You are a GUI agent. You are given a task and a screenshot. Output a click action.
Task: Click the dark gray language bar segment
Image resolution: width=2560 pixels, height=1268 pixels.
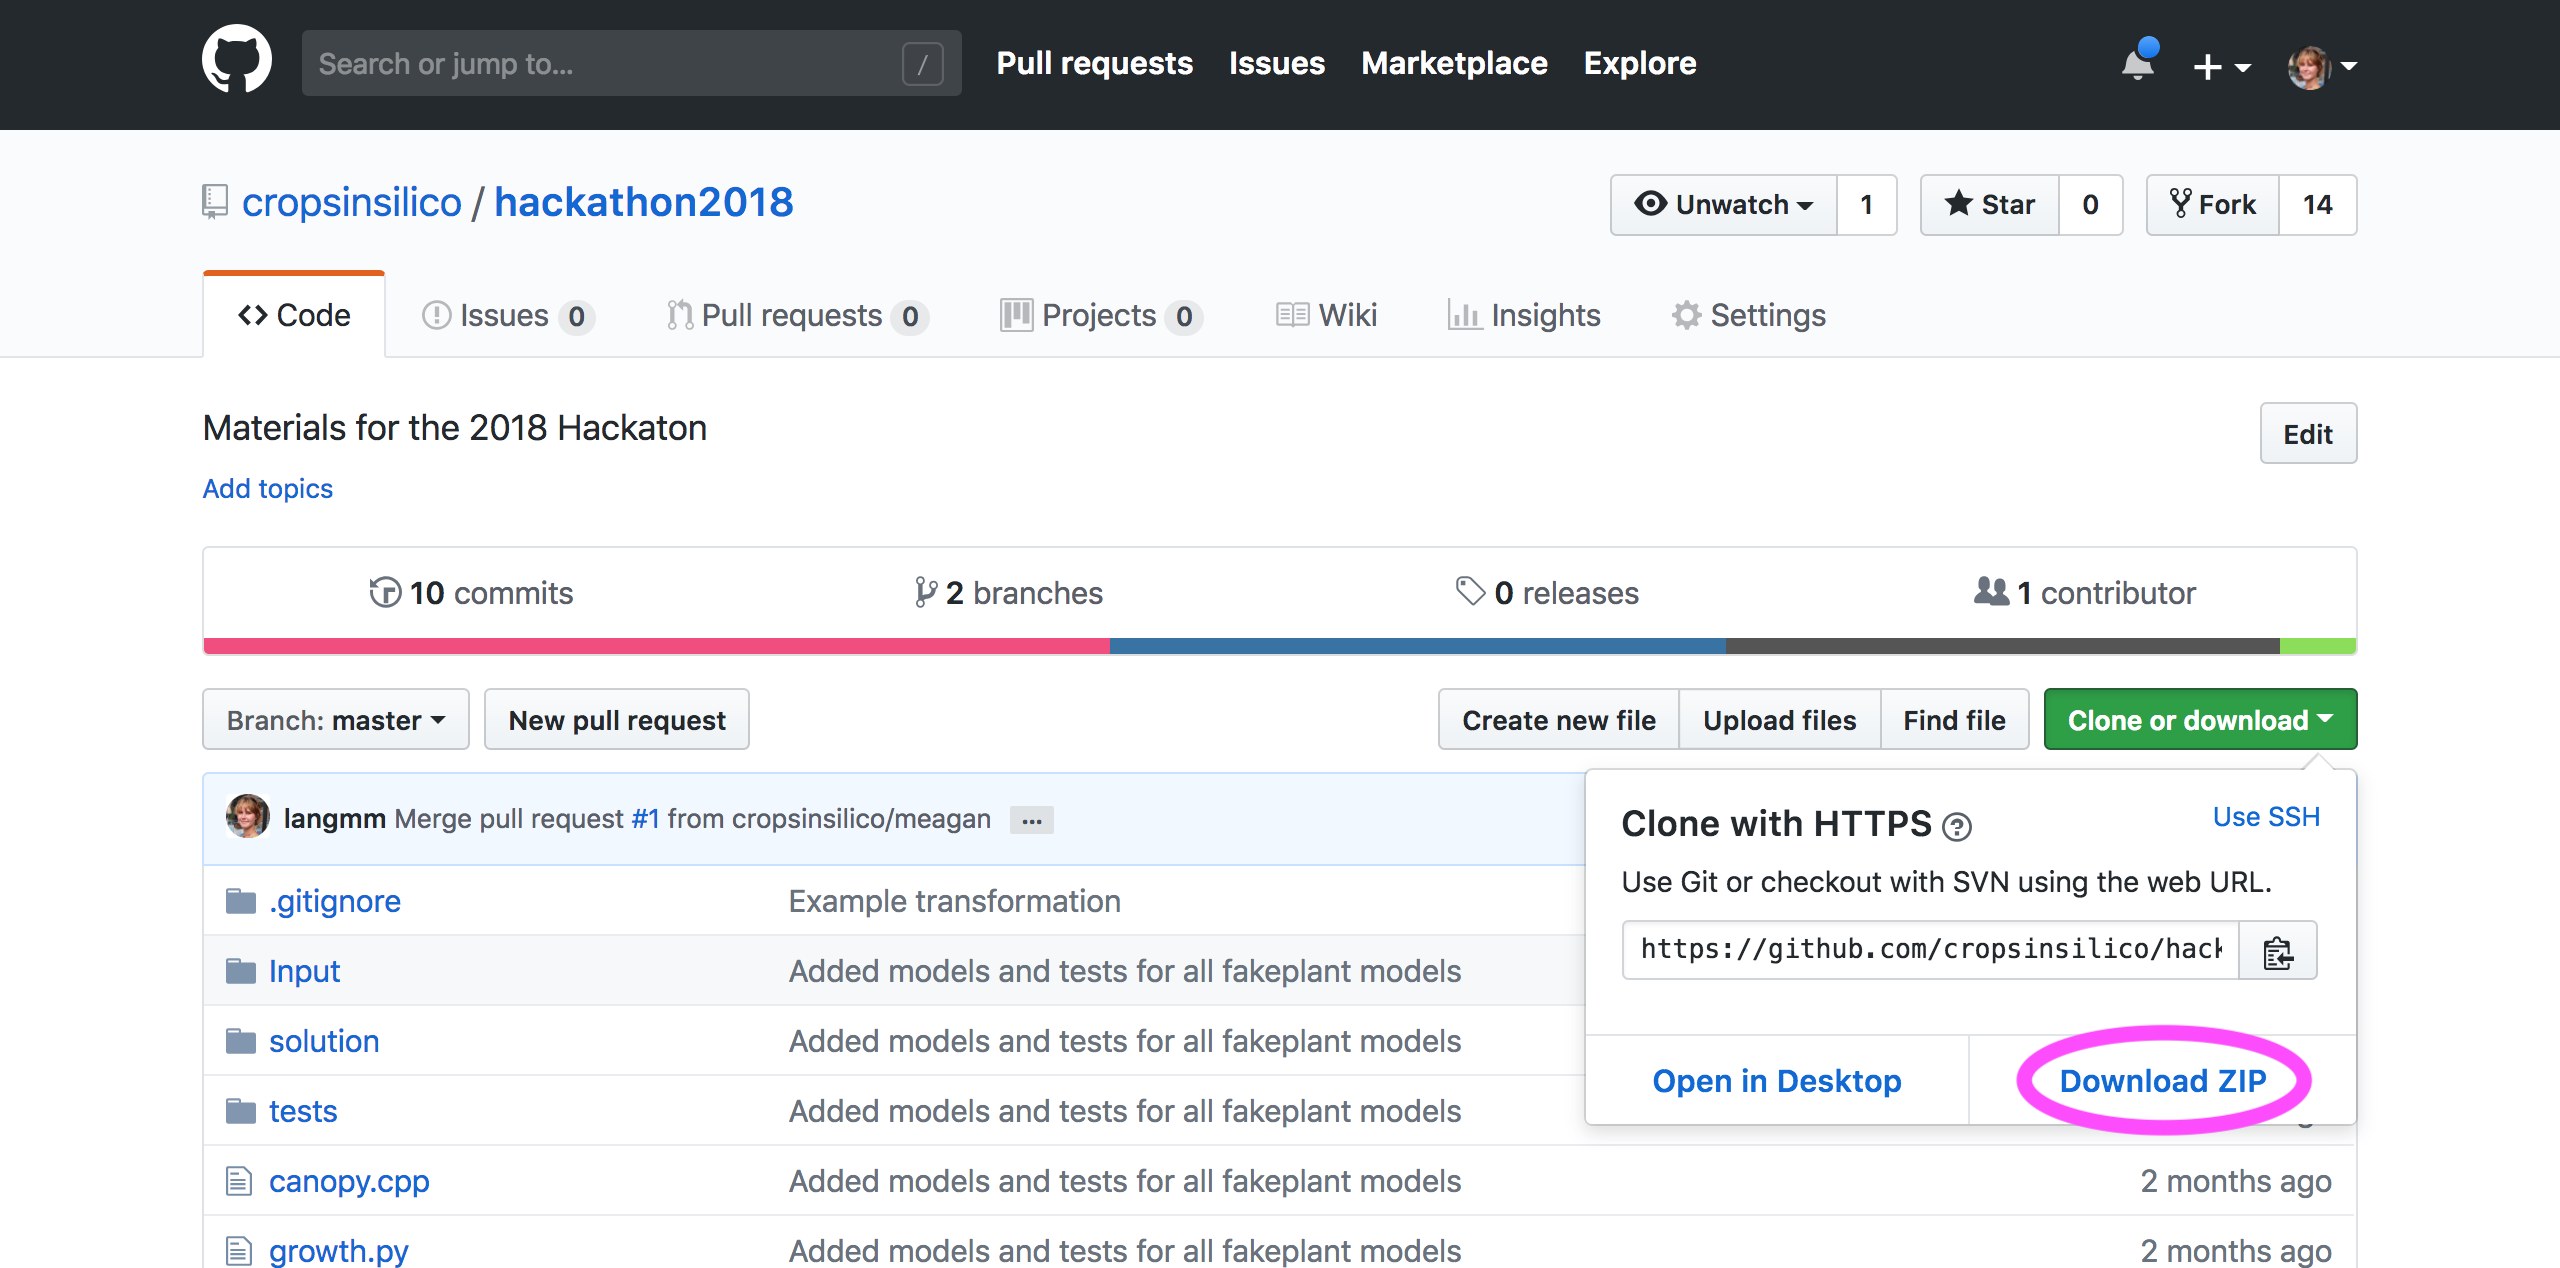2003,646
